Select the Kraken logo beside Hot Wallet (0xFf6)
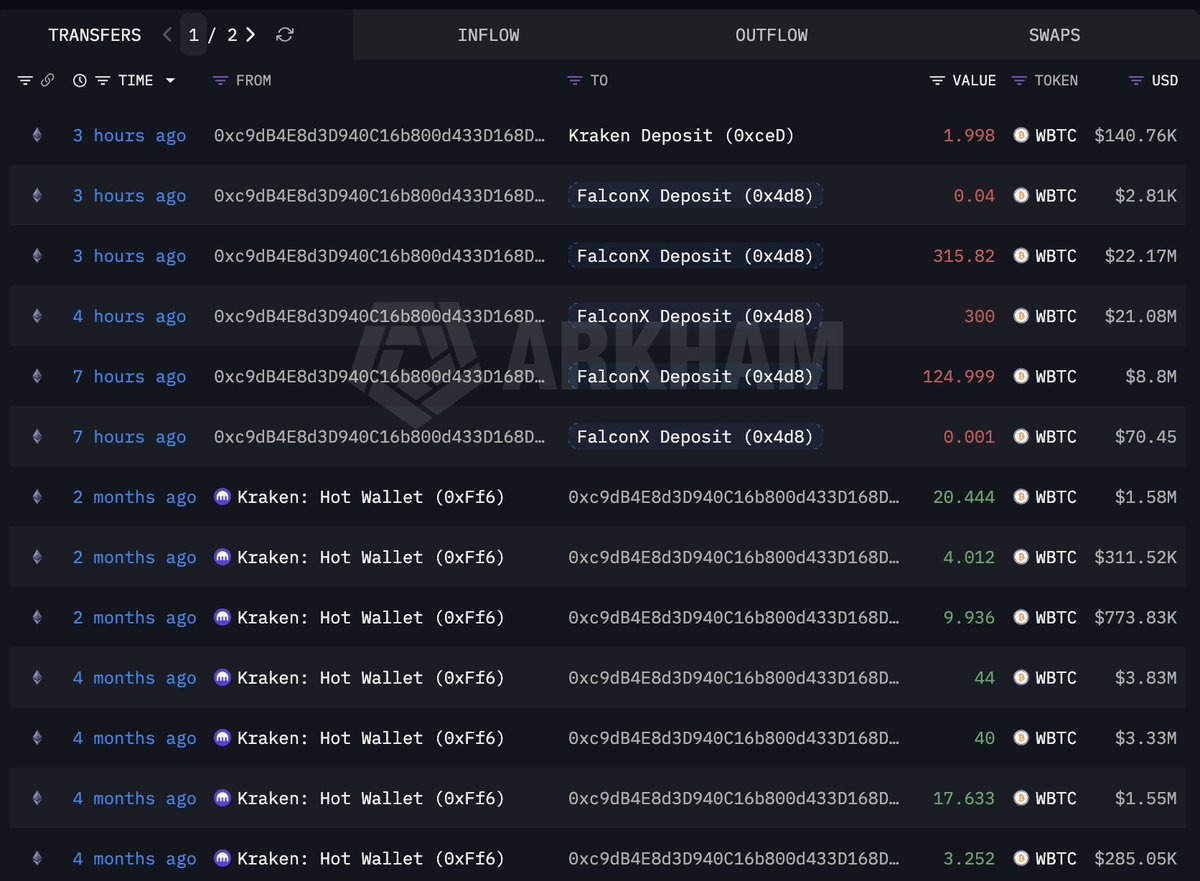 click(x=221, y=497)
